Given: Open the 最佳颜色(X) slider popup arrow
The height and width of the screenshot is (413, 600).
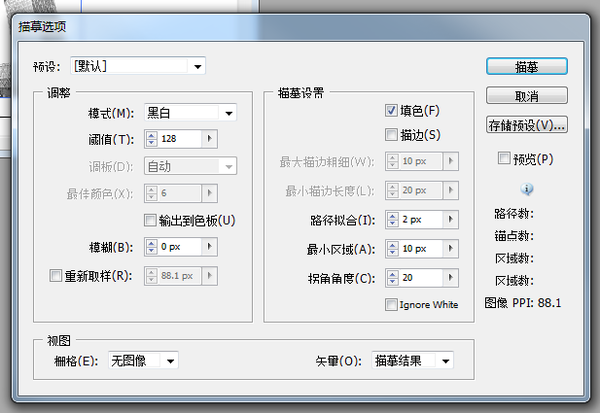Looking at the screenshot, I should pos(209,193).
